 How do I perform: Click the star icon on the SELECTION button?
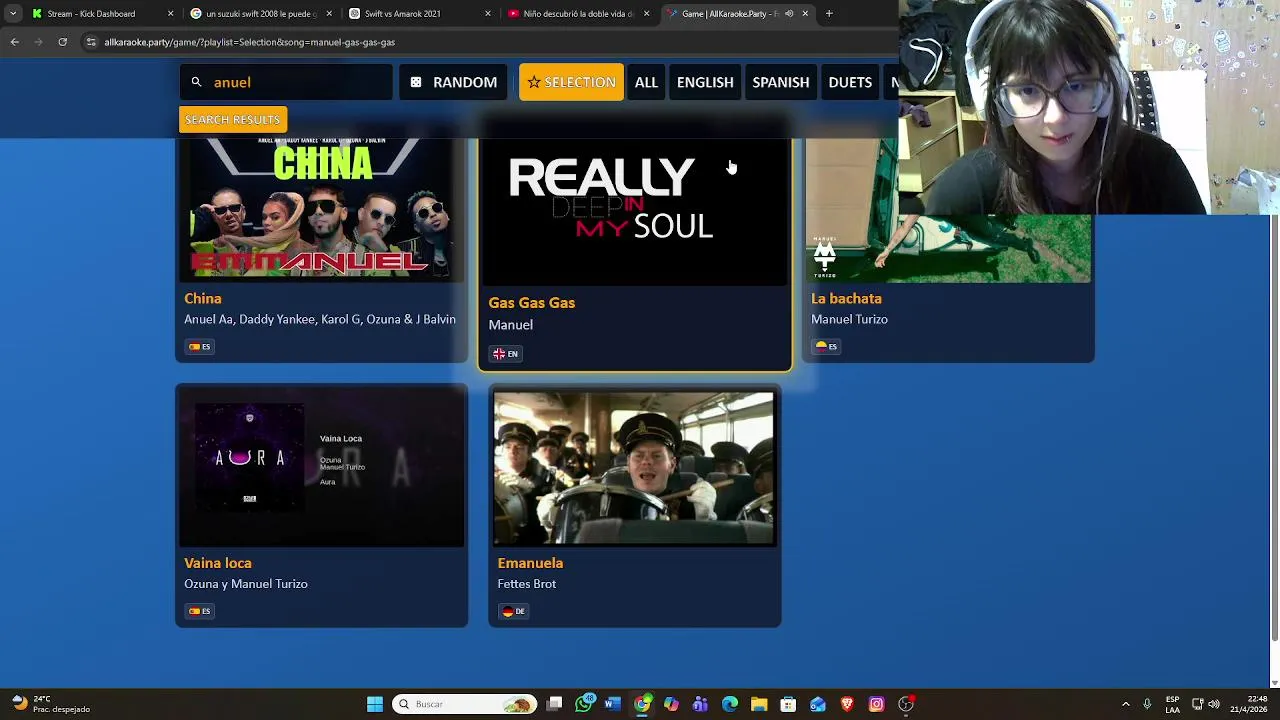[534, 82]
